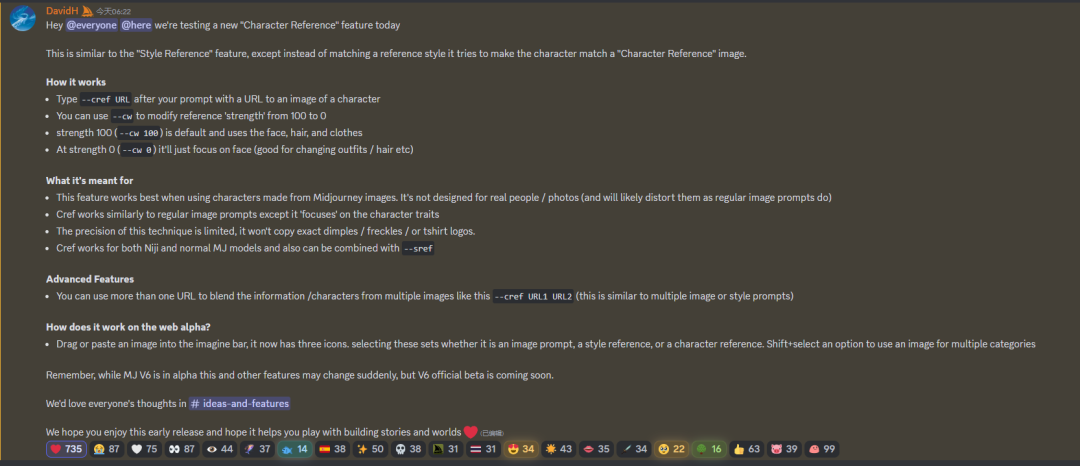Screen dimensions: 1080x466
Task: Click the edited marker after the final heart
Action: 492,434
